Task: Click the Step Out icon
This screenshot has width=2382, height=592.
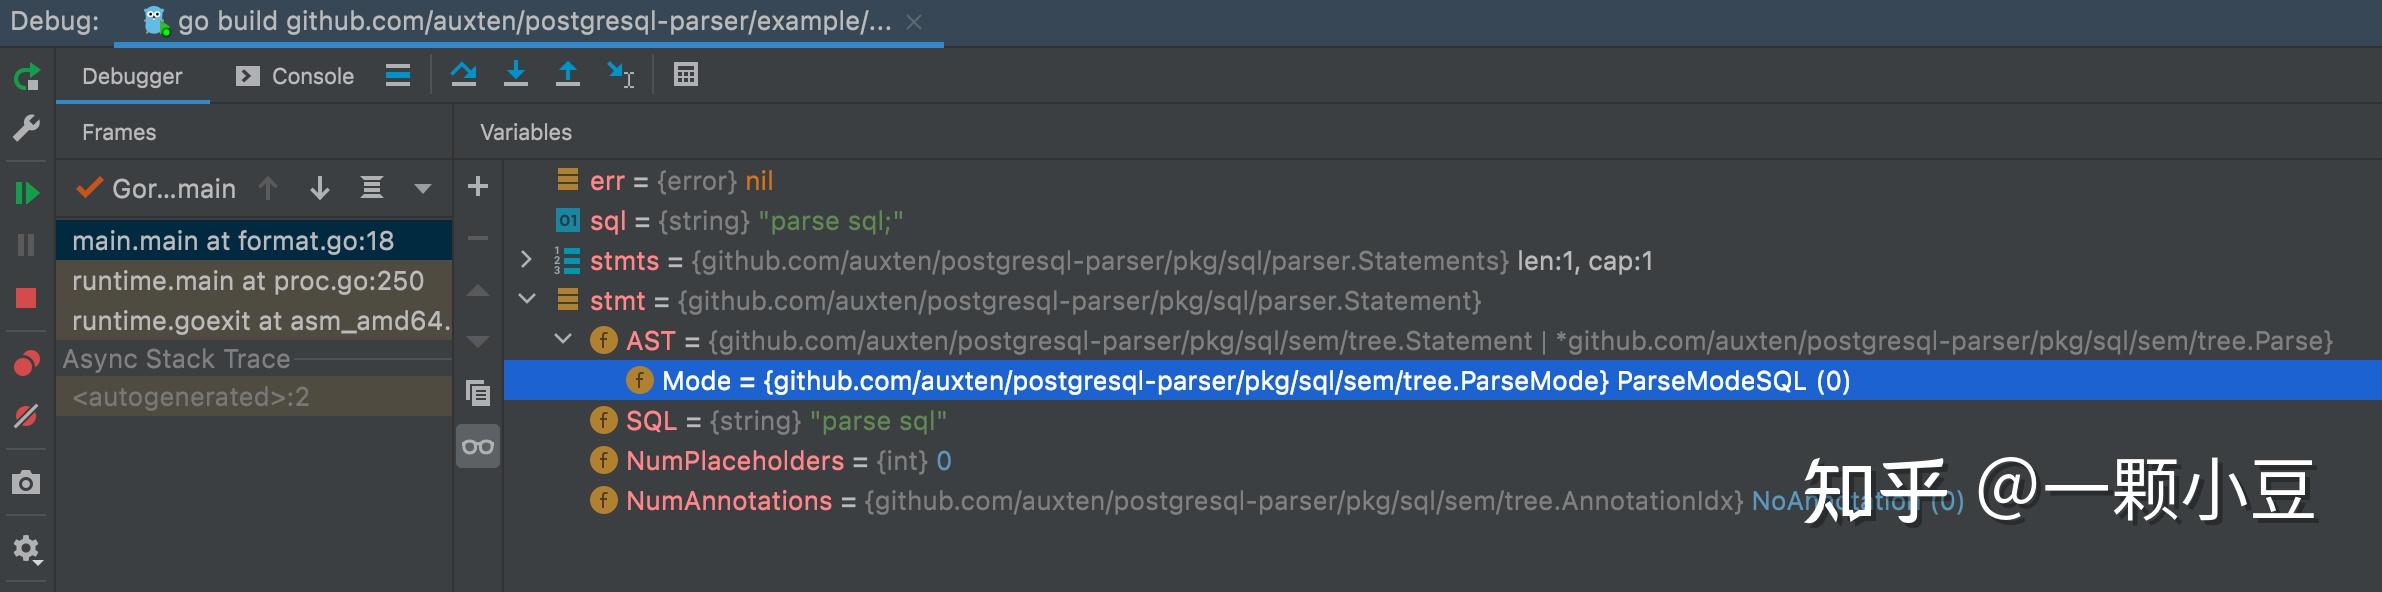Action: [567, 75]
